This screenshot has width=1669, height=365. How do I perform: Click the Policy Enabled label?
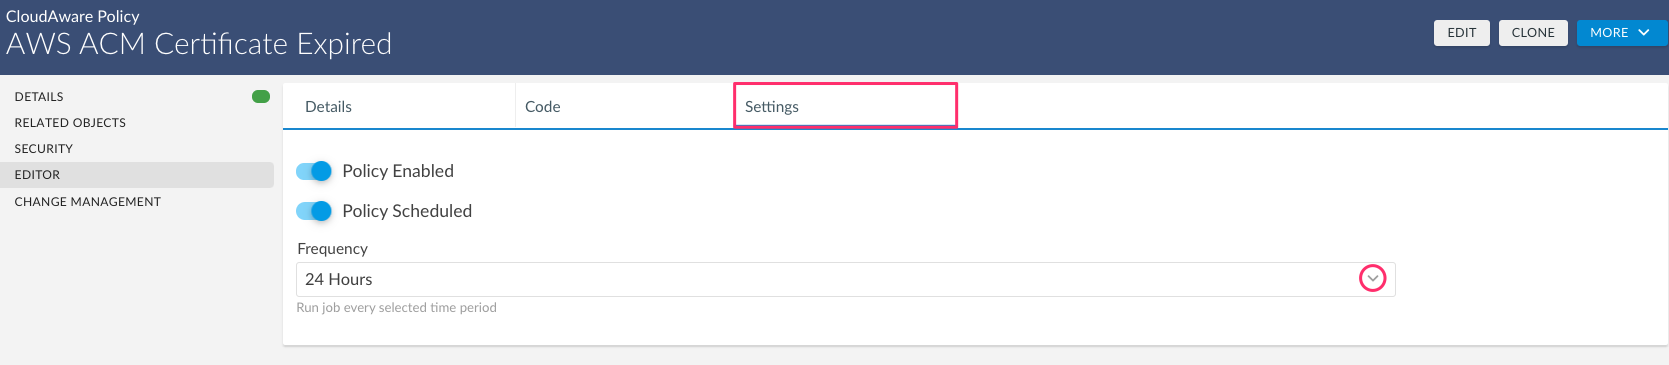(x=398, y=171)
